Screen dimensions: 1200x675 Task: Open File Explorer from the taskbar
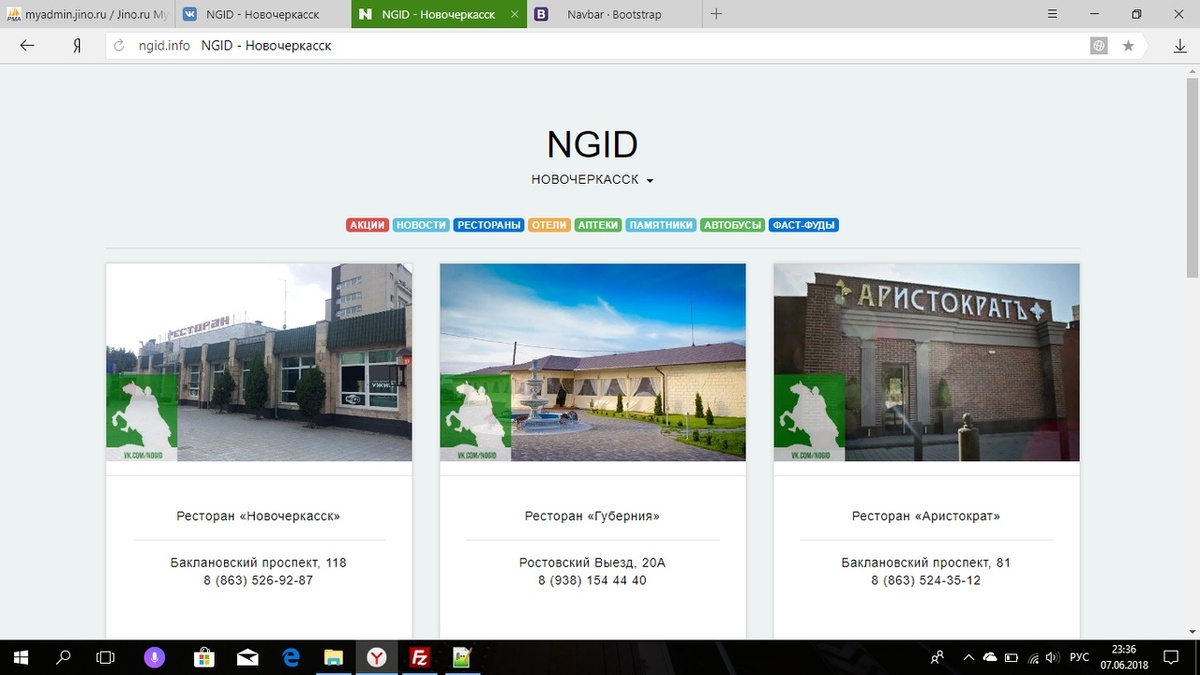pos(334,657)
